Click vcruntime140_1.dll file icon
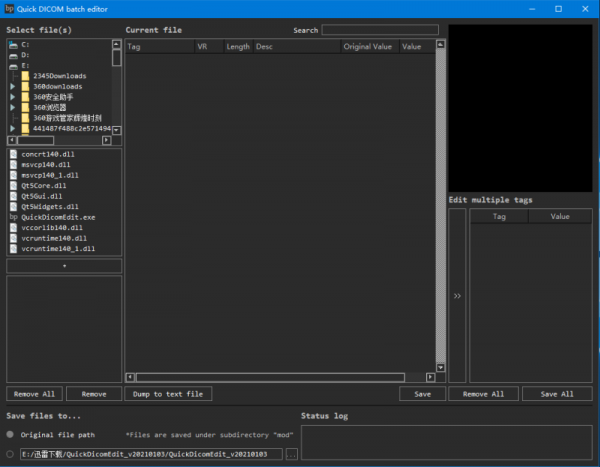 pyautogui.click(x=13, y=249)
